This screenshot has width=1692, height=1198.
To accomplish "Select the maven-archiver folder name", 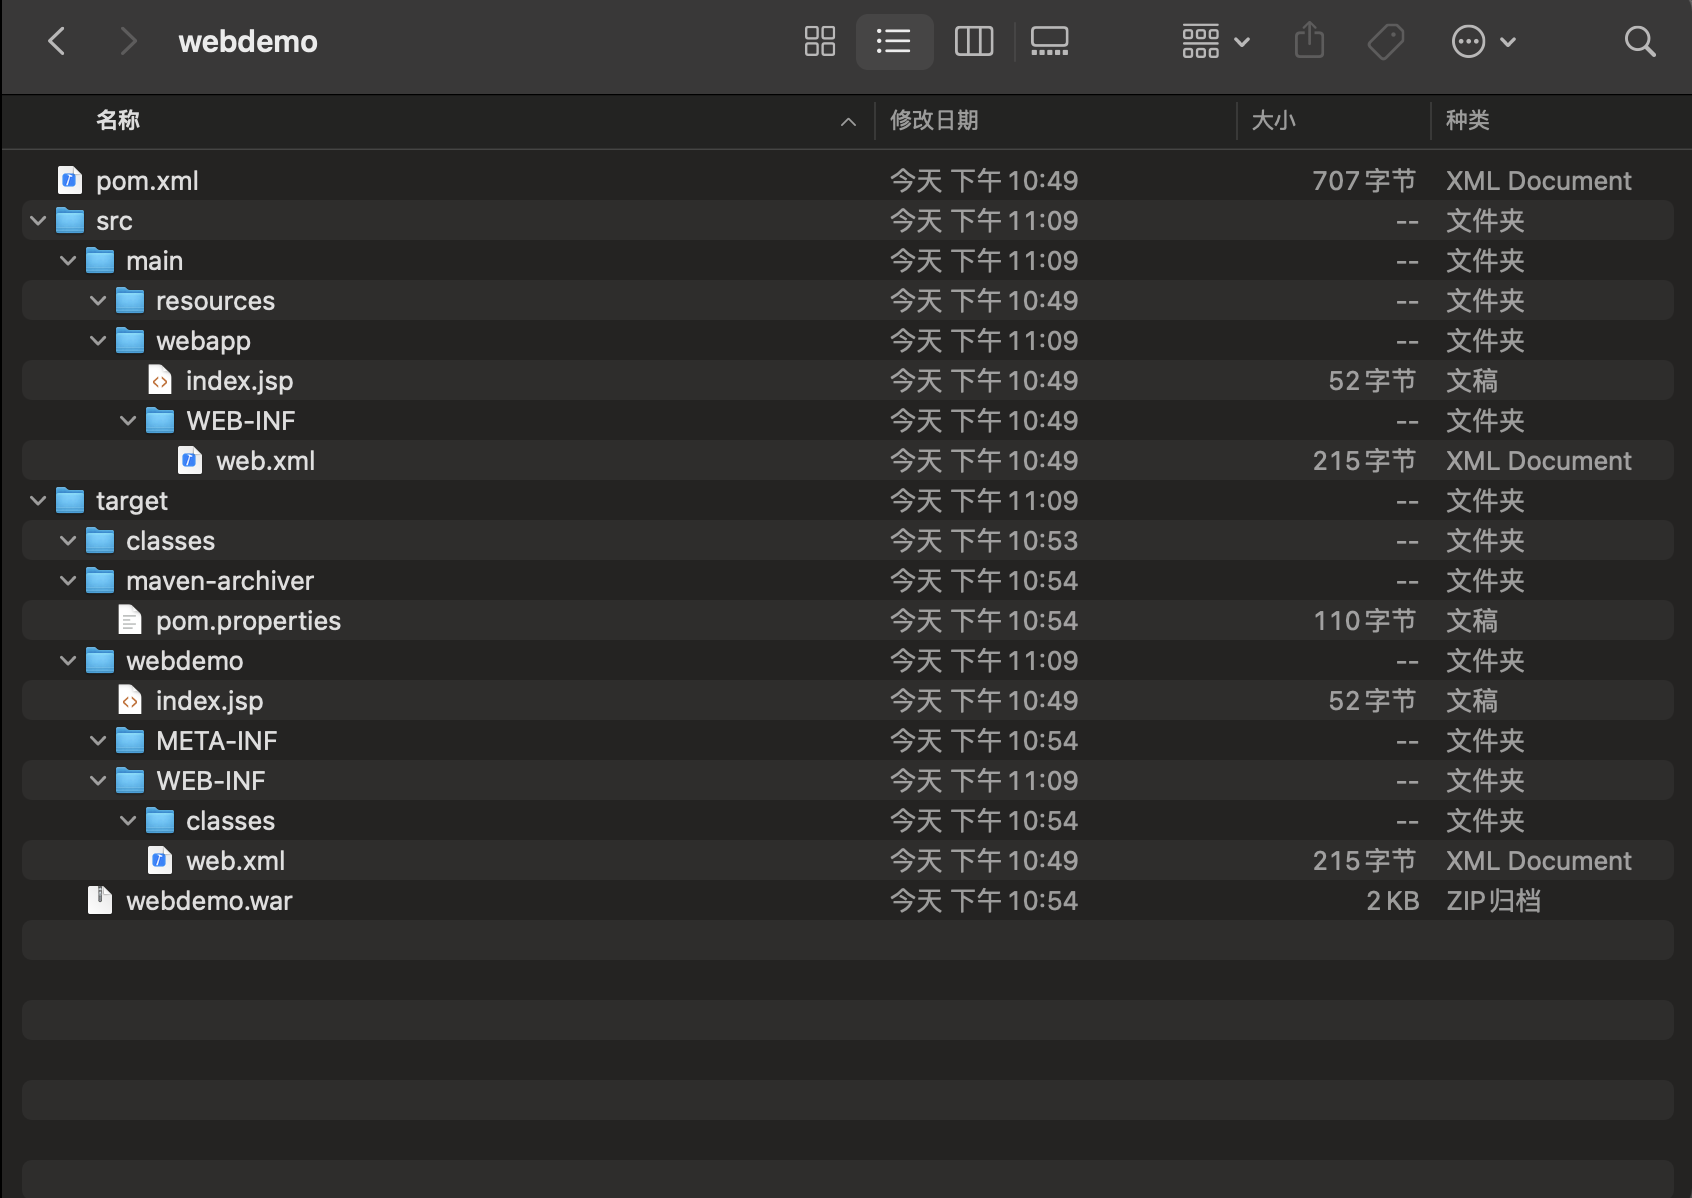I will click(x=220, y=581).
